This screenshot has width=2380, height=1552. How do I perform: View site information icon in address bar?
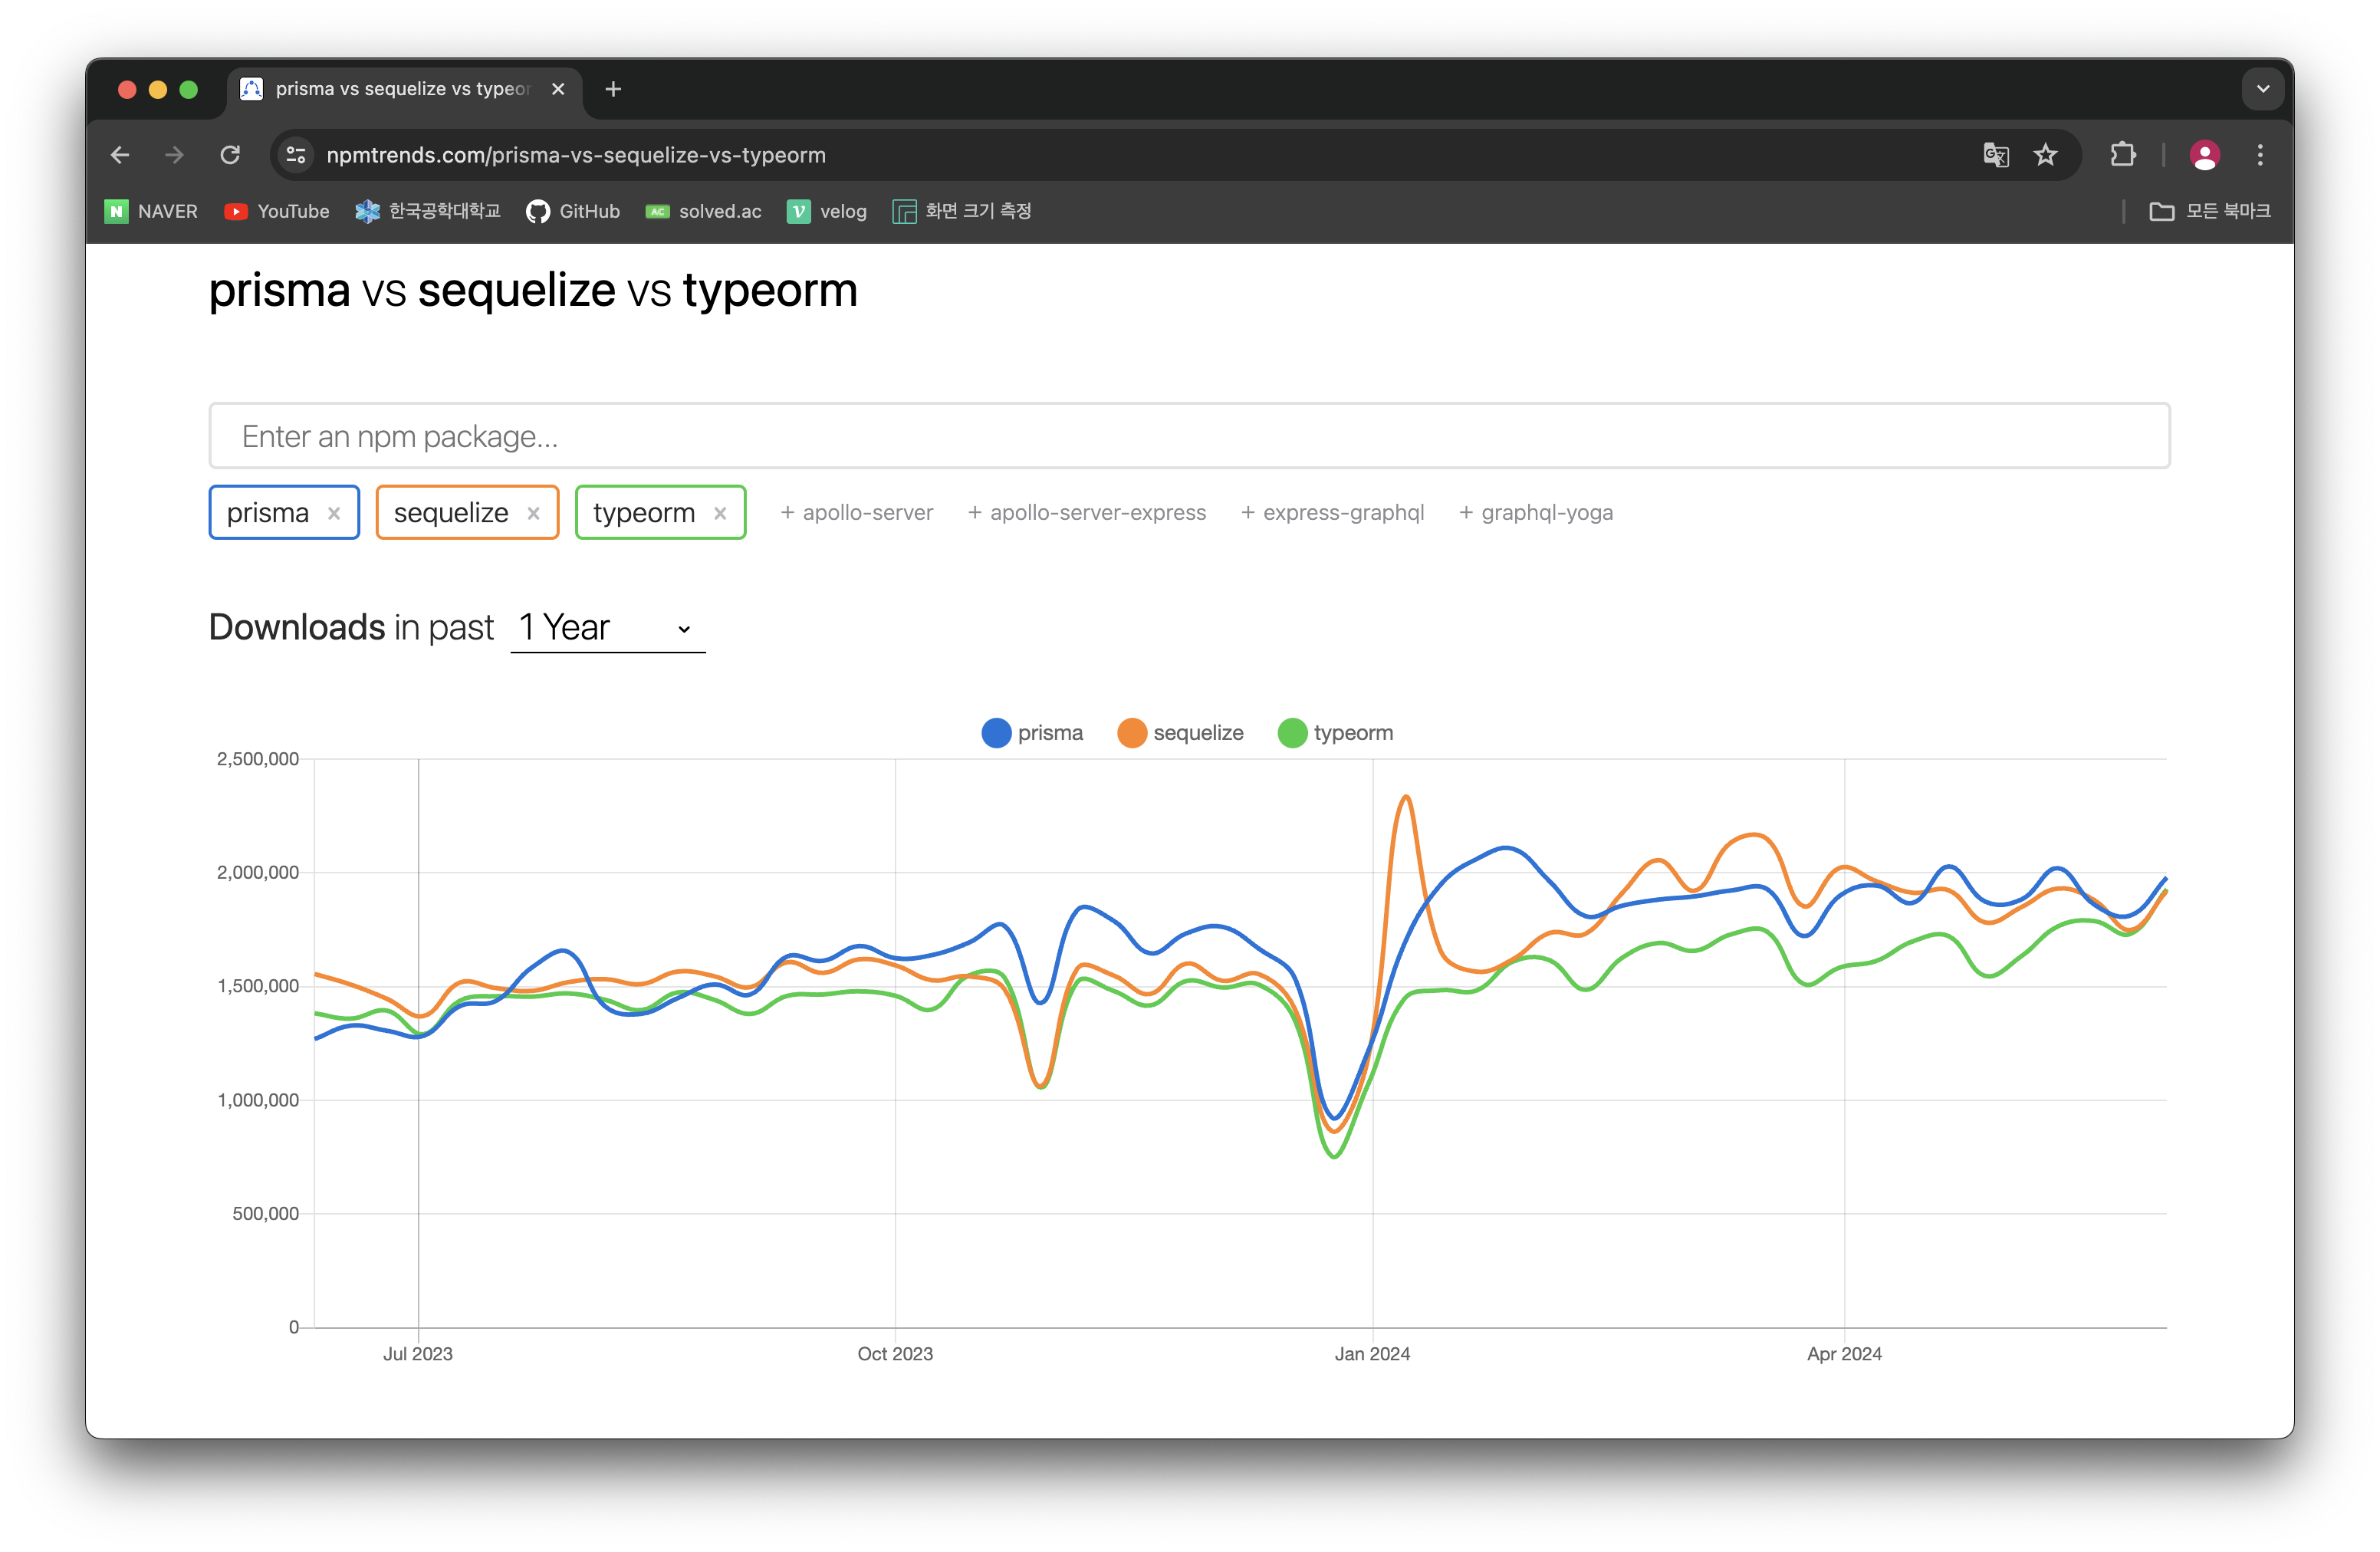pyautogui.click(x=296, y=155)
